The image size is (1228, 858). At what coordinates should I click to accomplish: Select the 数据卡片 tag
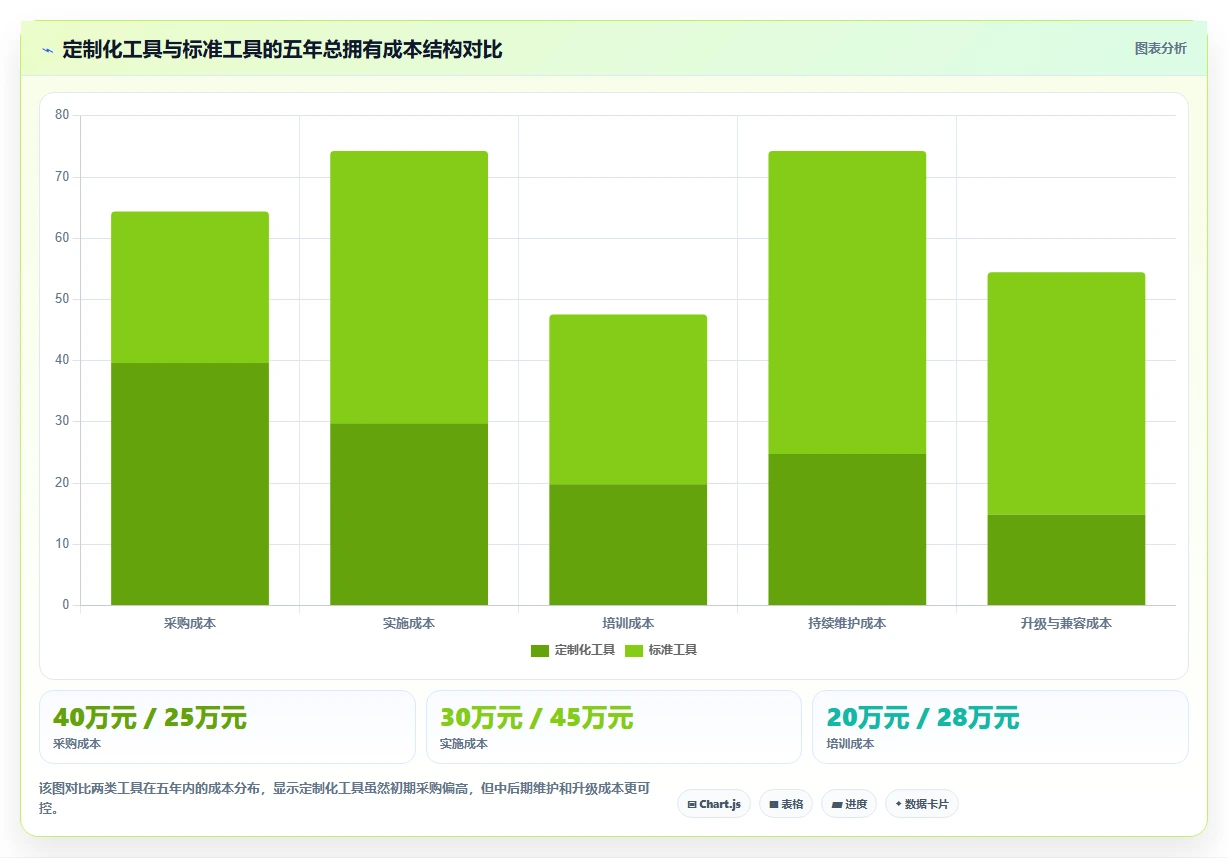pyautogui.click(x=922, y=804)
